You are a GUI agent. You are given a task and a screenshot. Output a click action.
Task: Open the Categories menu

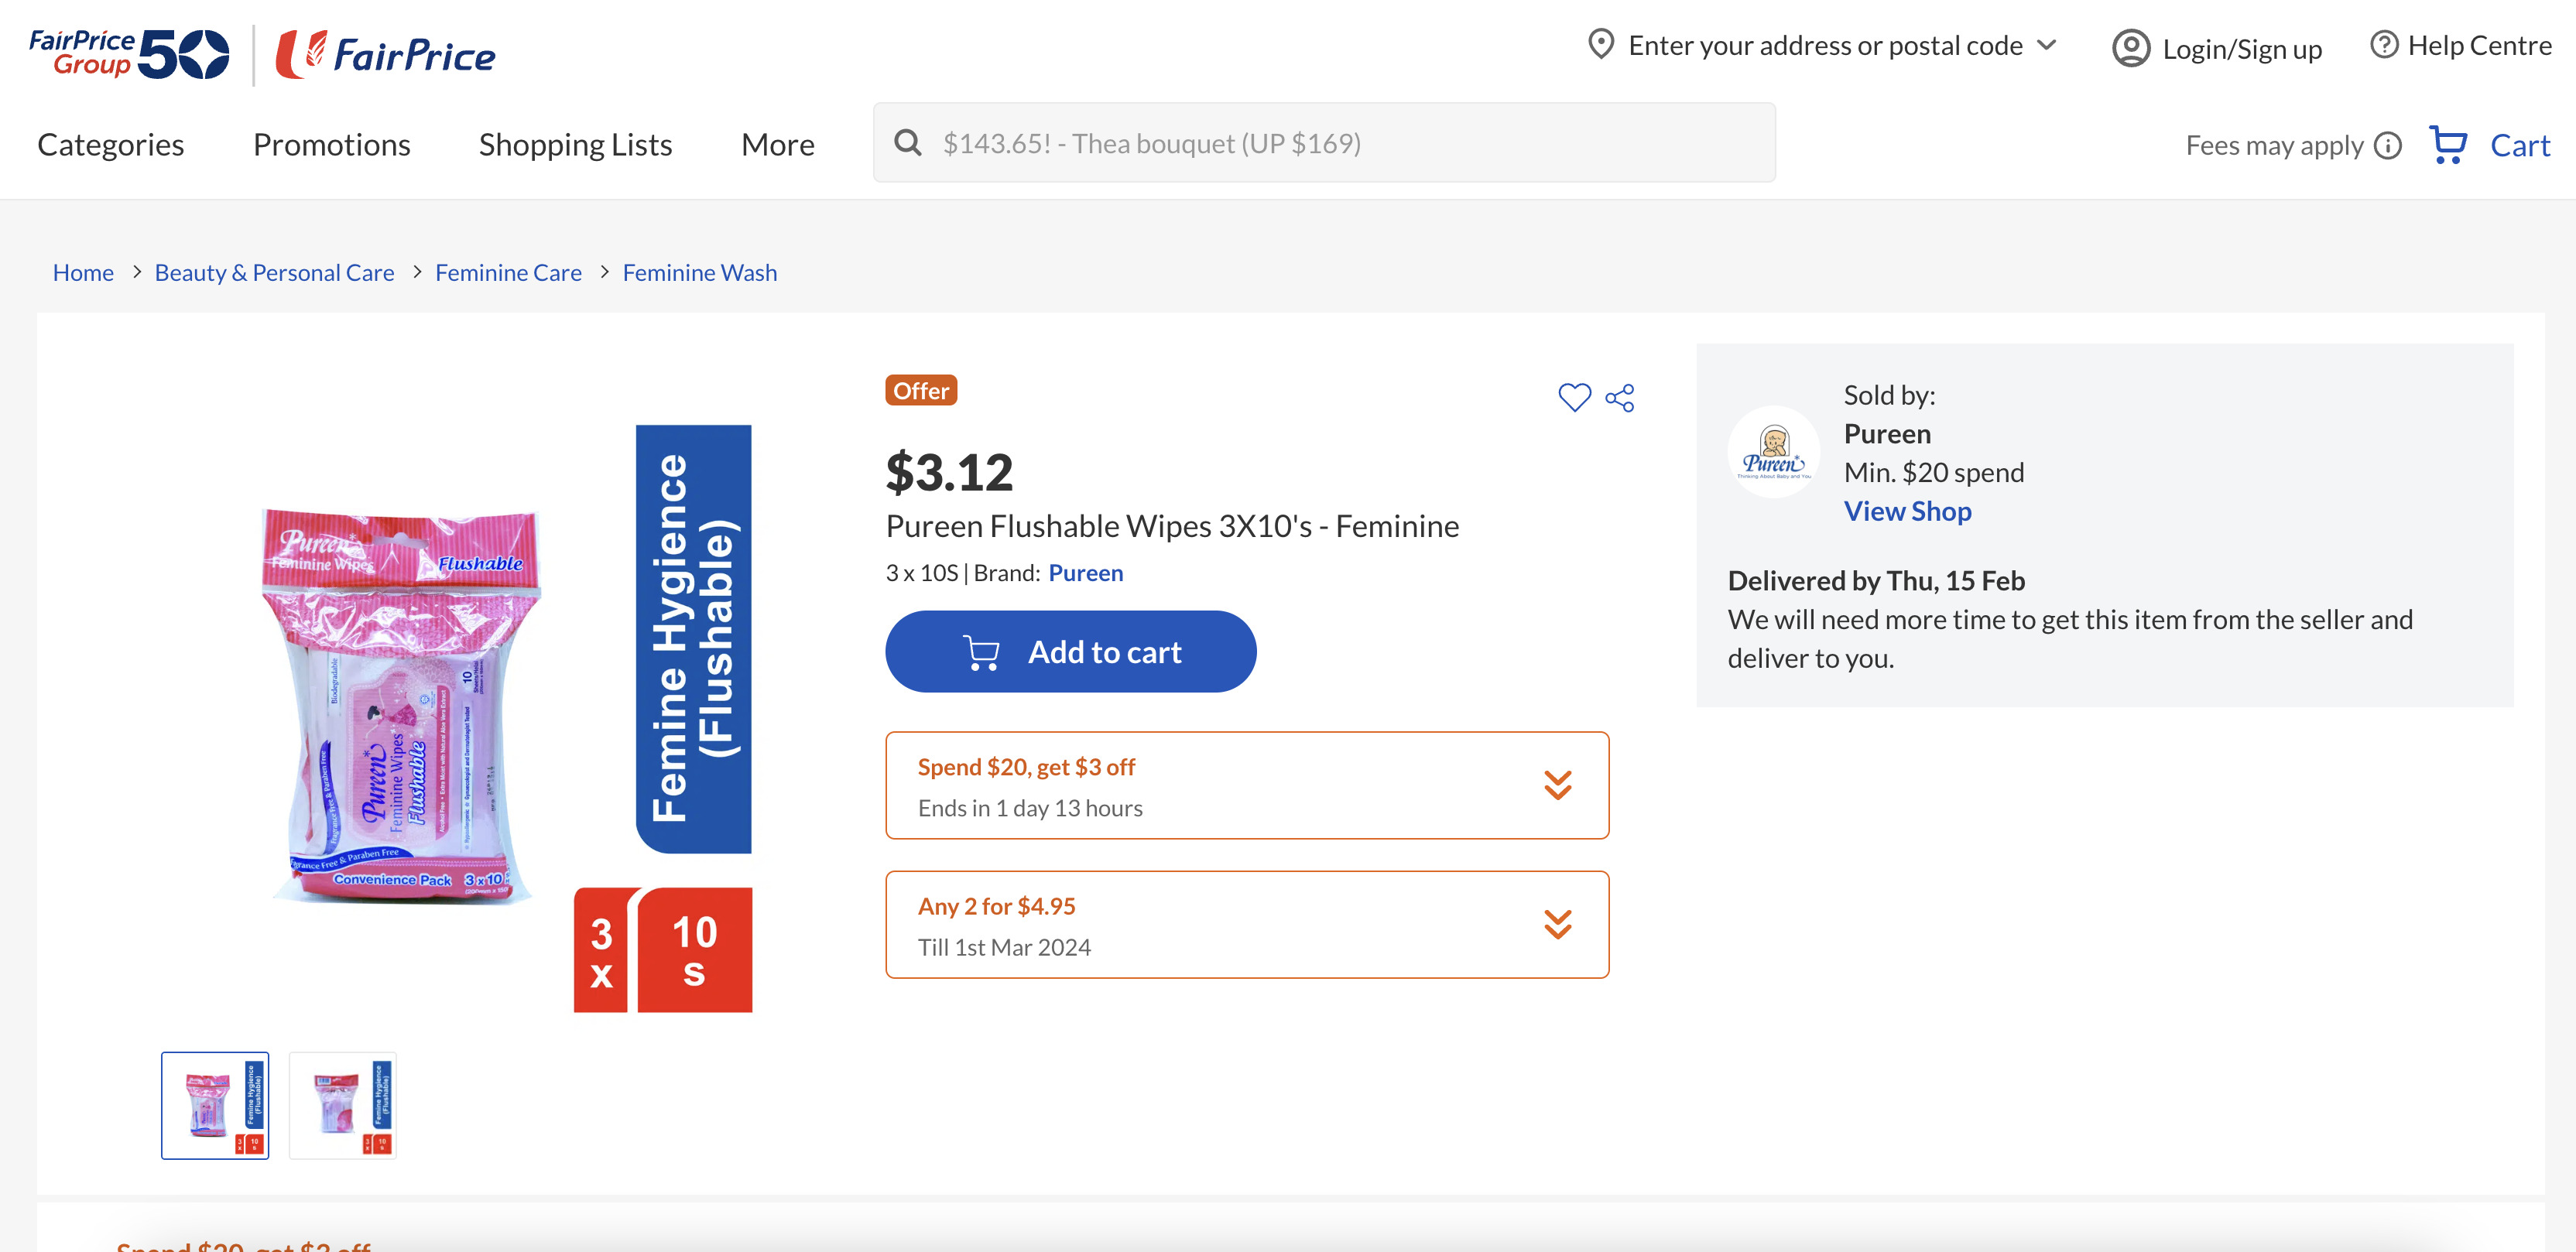(x=111, y=145)
